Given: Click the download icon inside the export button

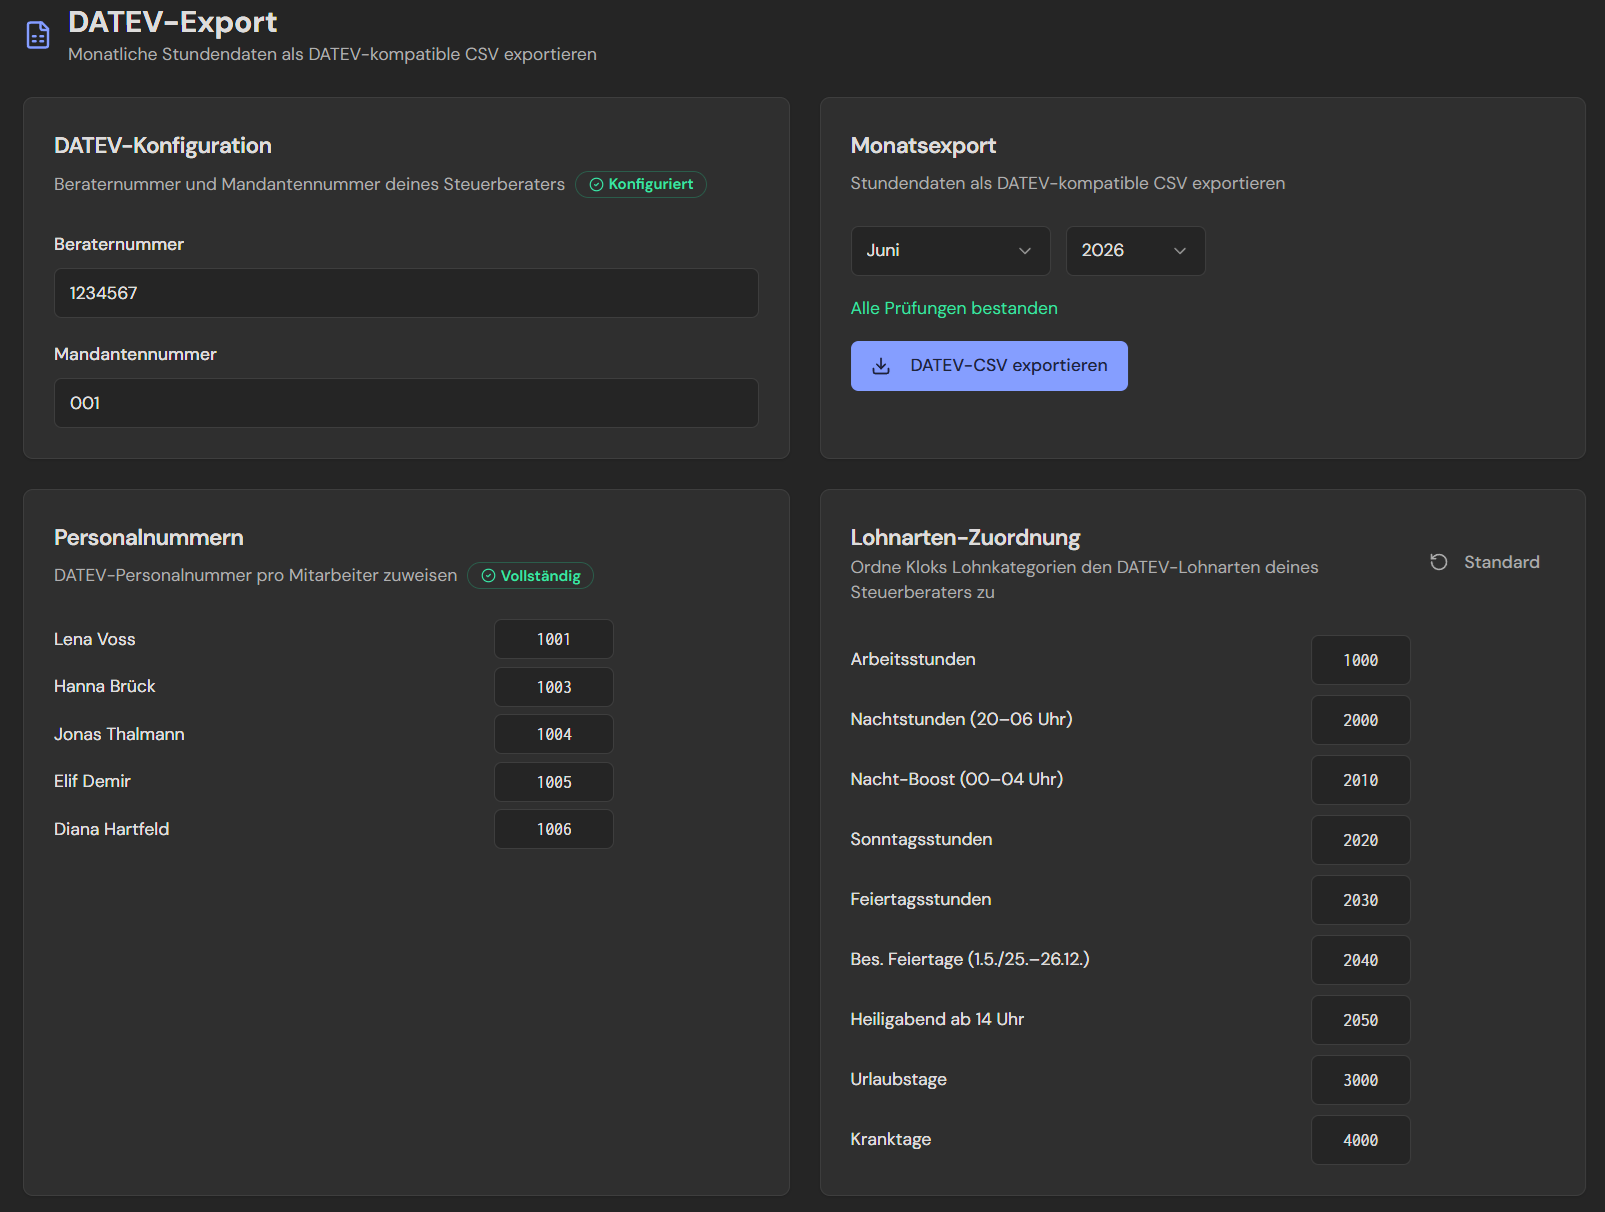Looking at the screenshot, I should point(881,366).
